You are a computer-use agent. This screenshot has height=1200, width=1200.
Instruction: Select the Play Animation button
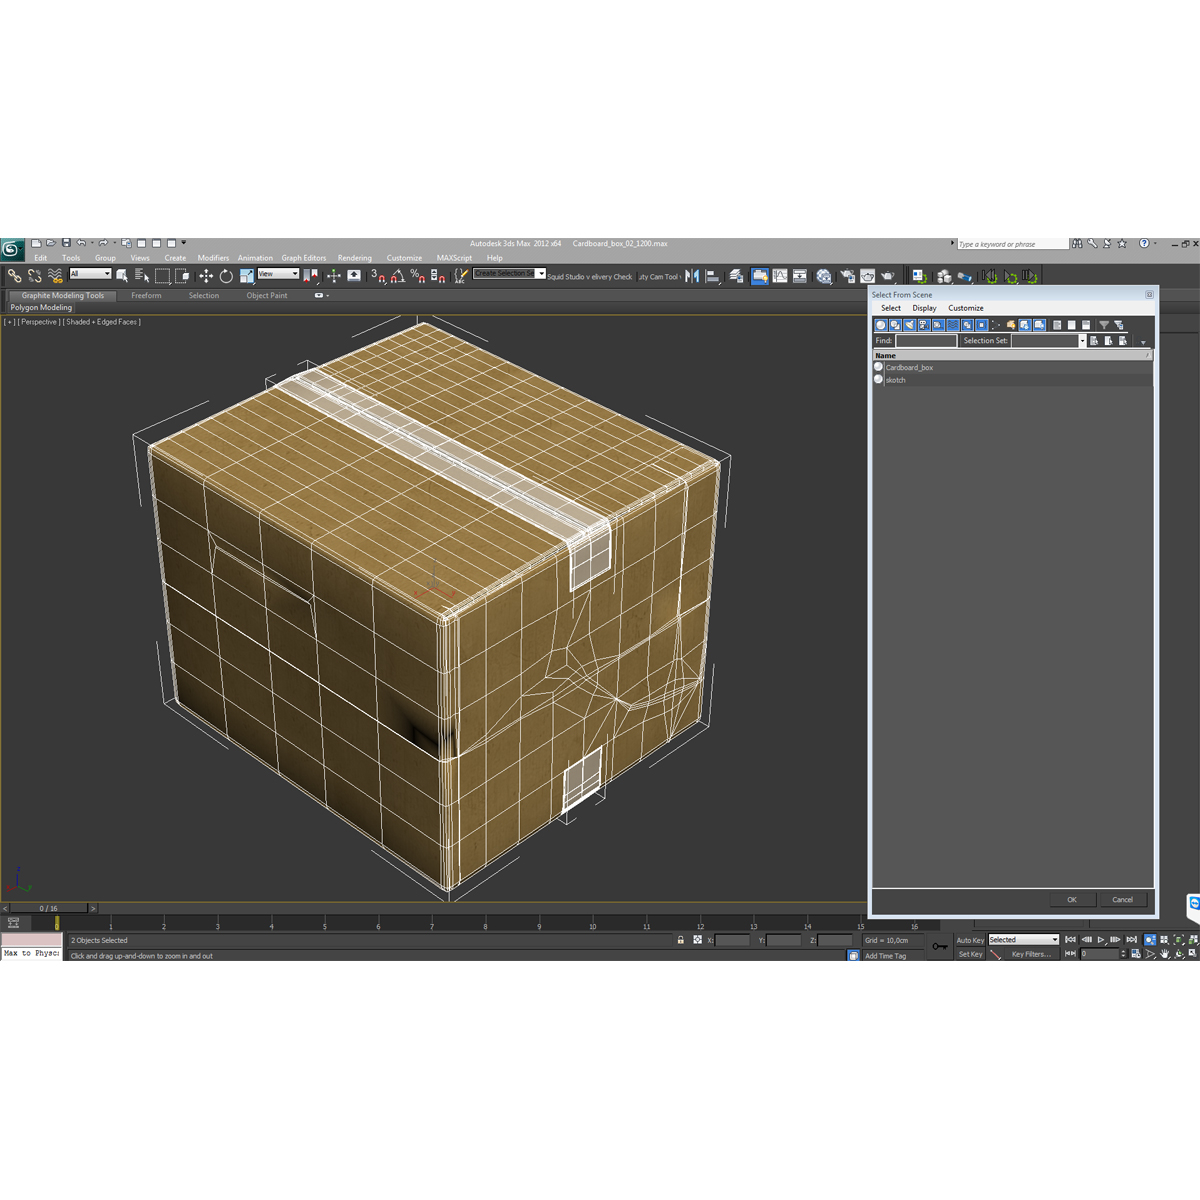[1100, 940]
